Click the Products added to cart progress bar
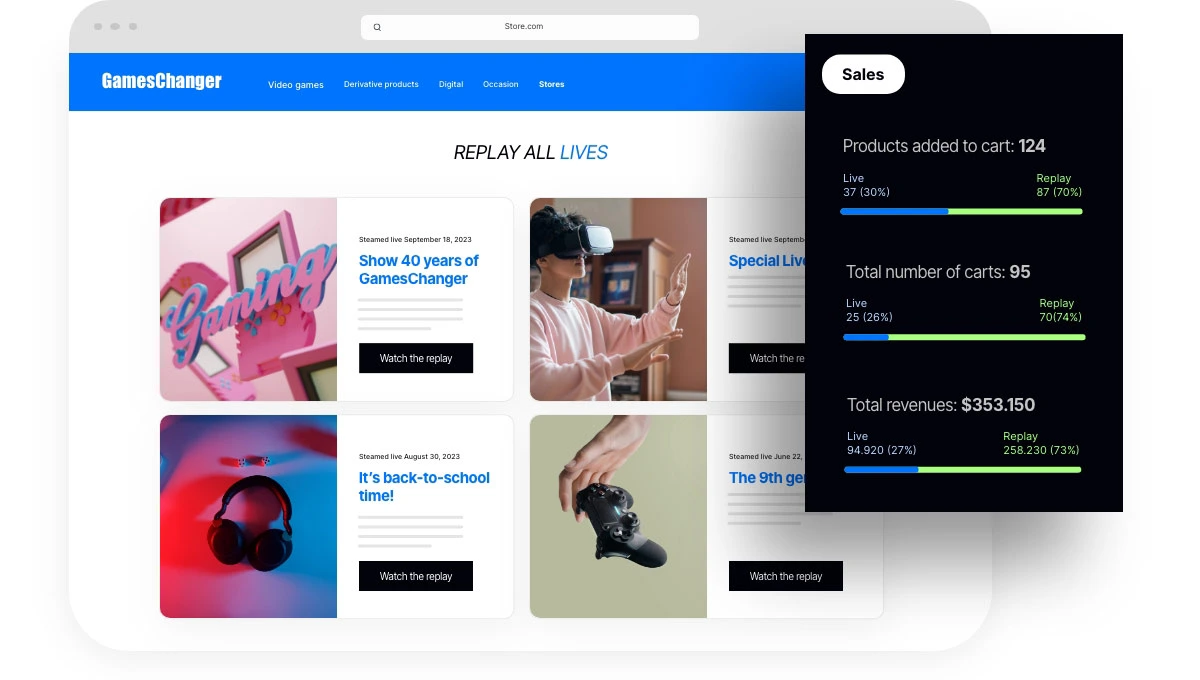 tap(961, 211)
